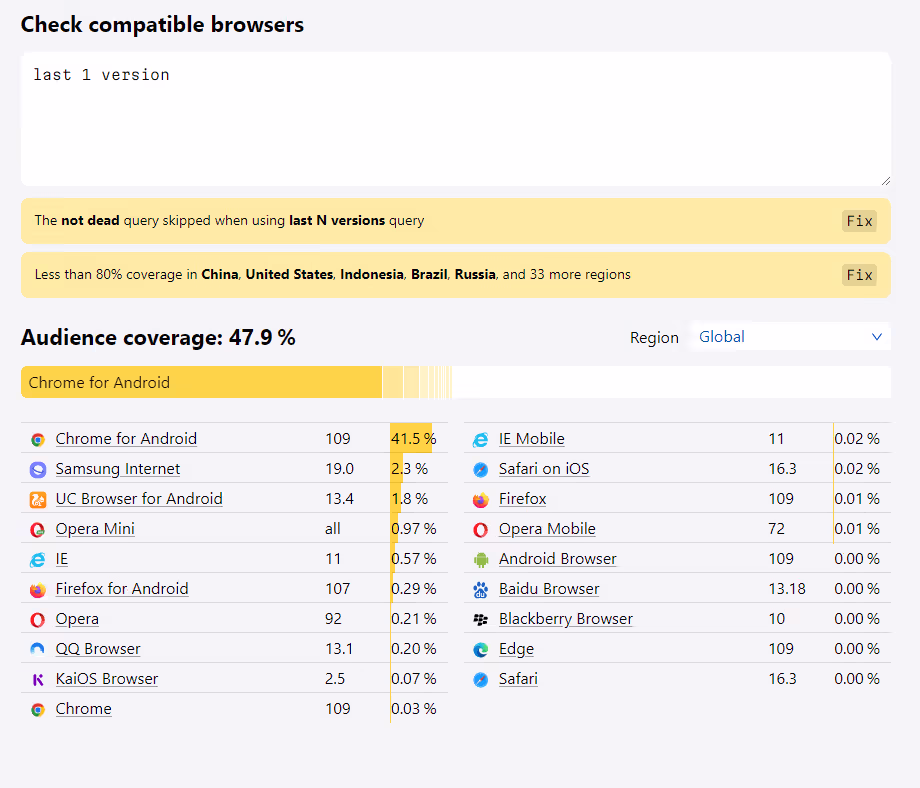Click the desktop Chrome icon with 0.03 %
This screenshot has height=788, width=920.
click(38, 709)
